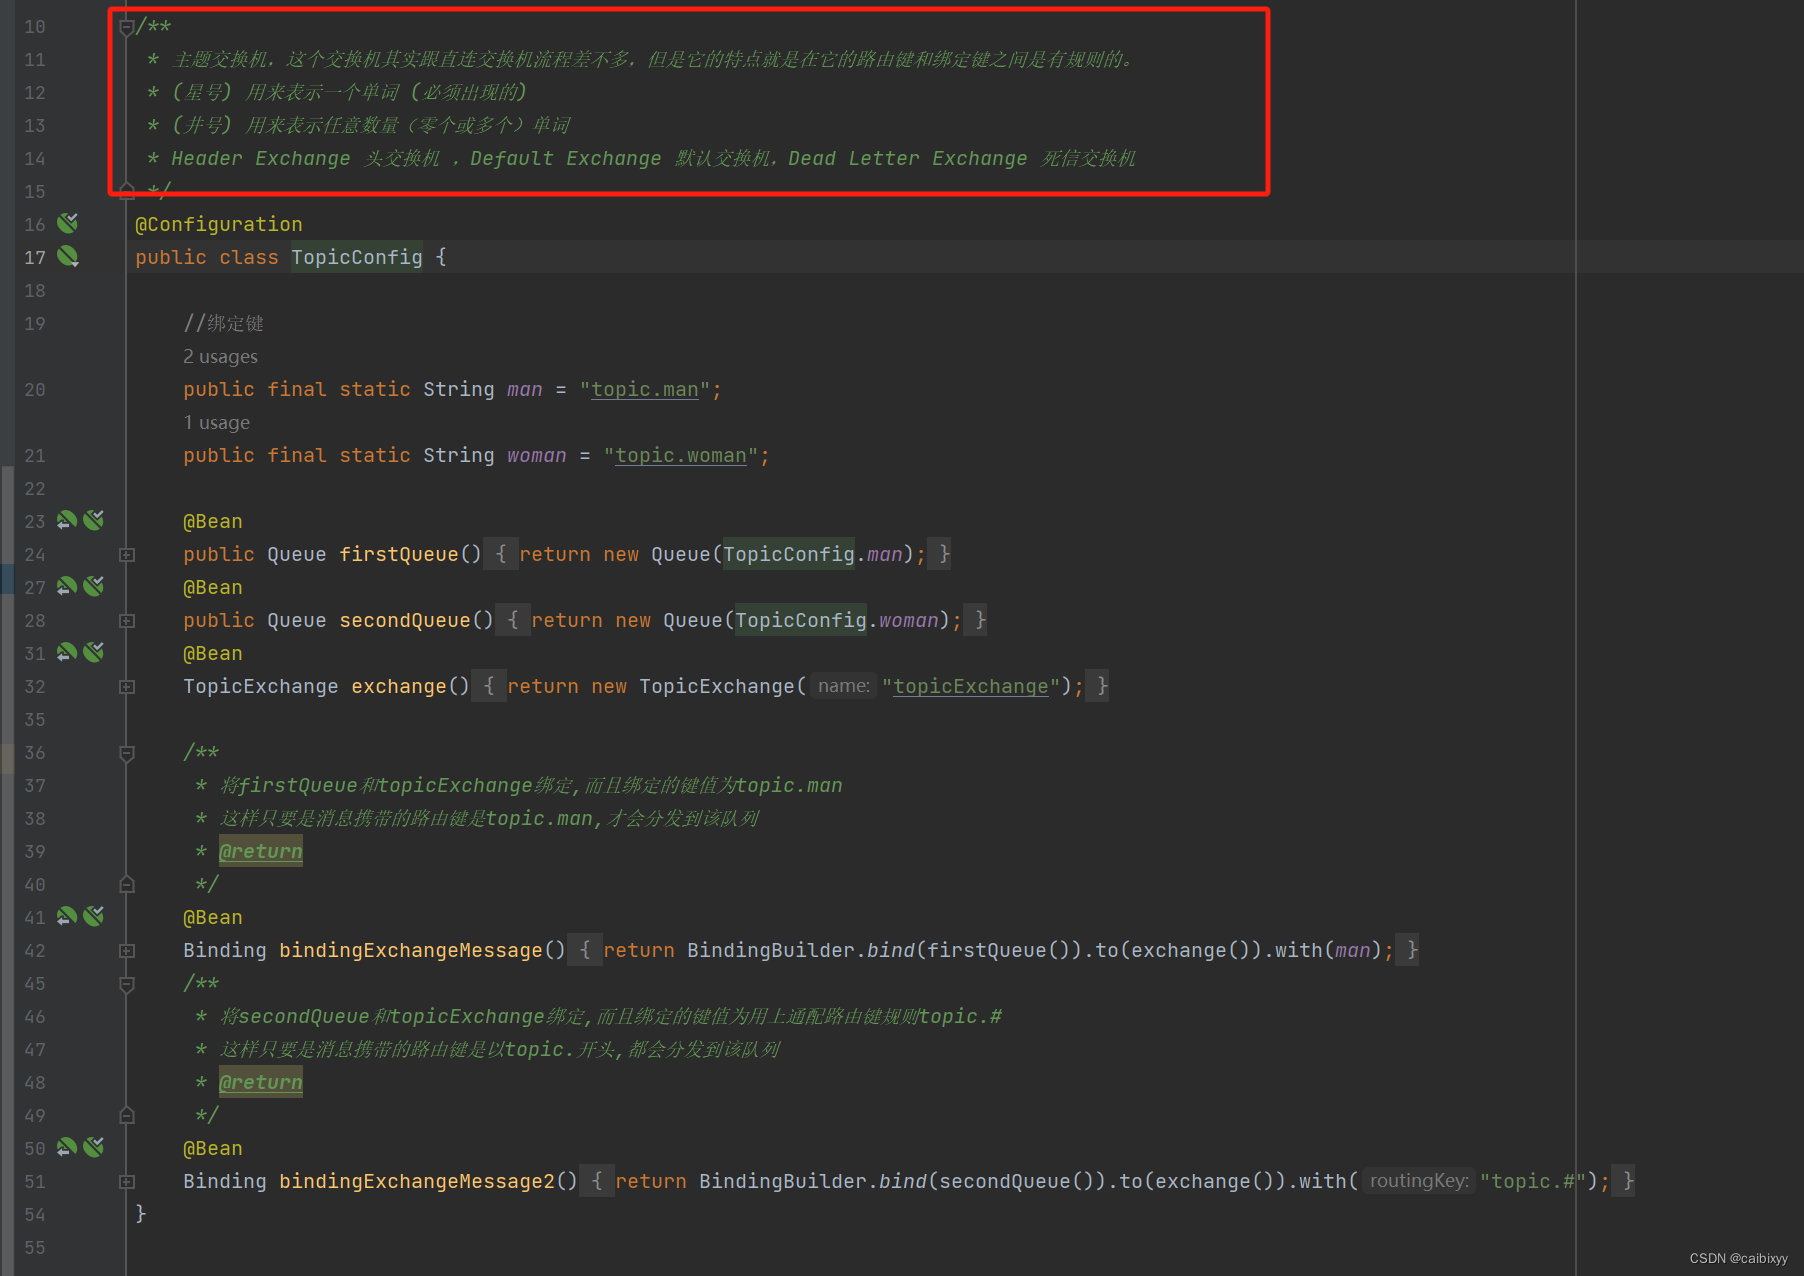Click the folded opening brace after firstQueue()
This screenshot has width=1804, height=1276.
click(x=501, y=554)
